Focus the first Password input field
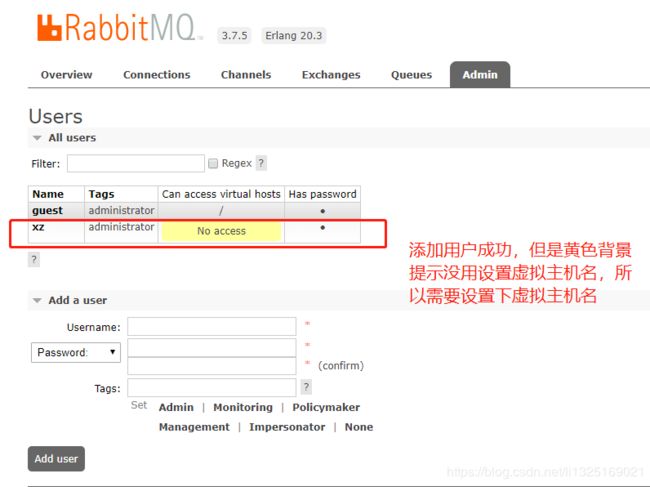The height and width of the screenshot is (487, 650). click(212, 347)
